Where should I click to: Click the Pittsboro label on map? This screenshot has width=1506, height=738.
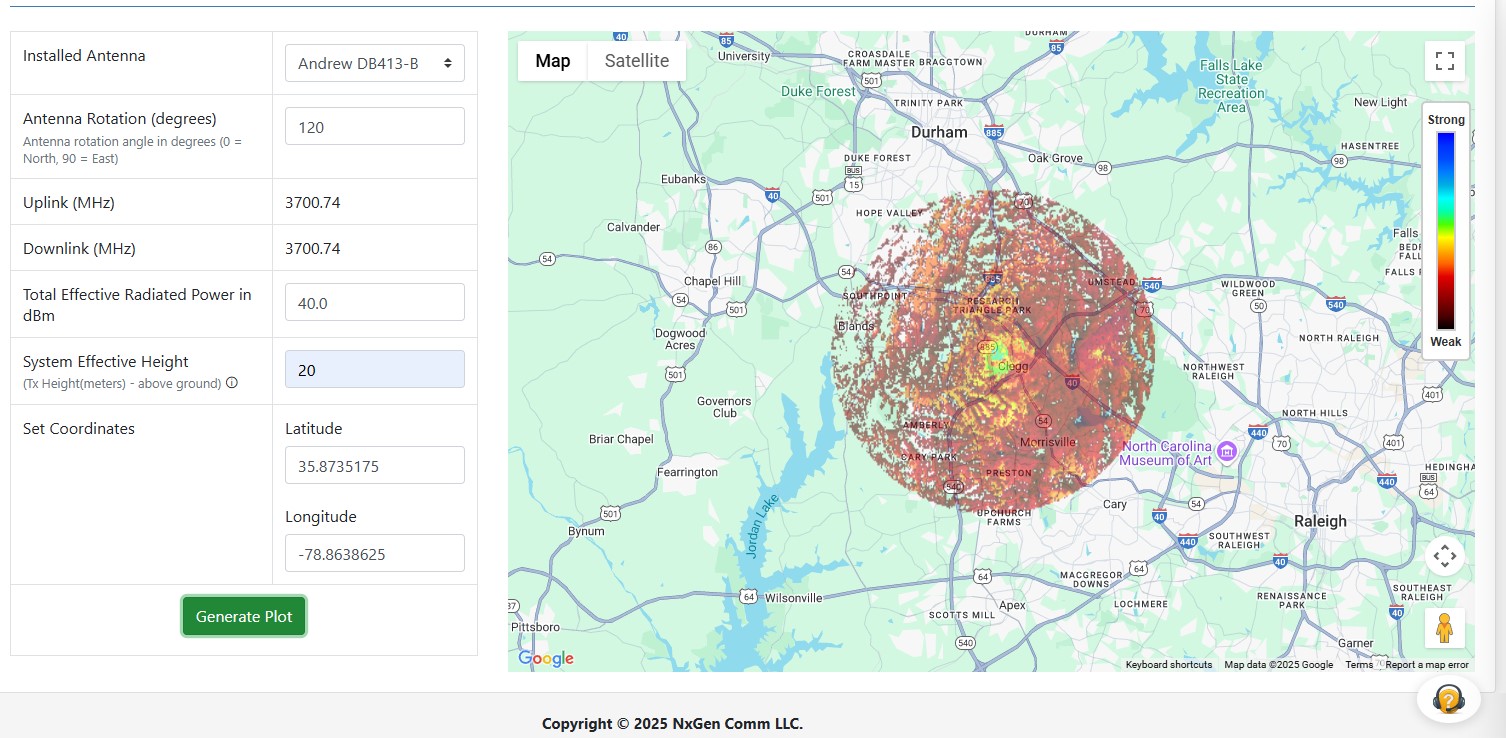click(535, 627)
